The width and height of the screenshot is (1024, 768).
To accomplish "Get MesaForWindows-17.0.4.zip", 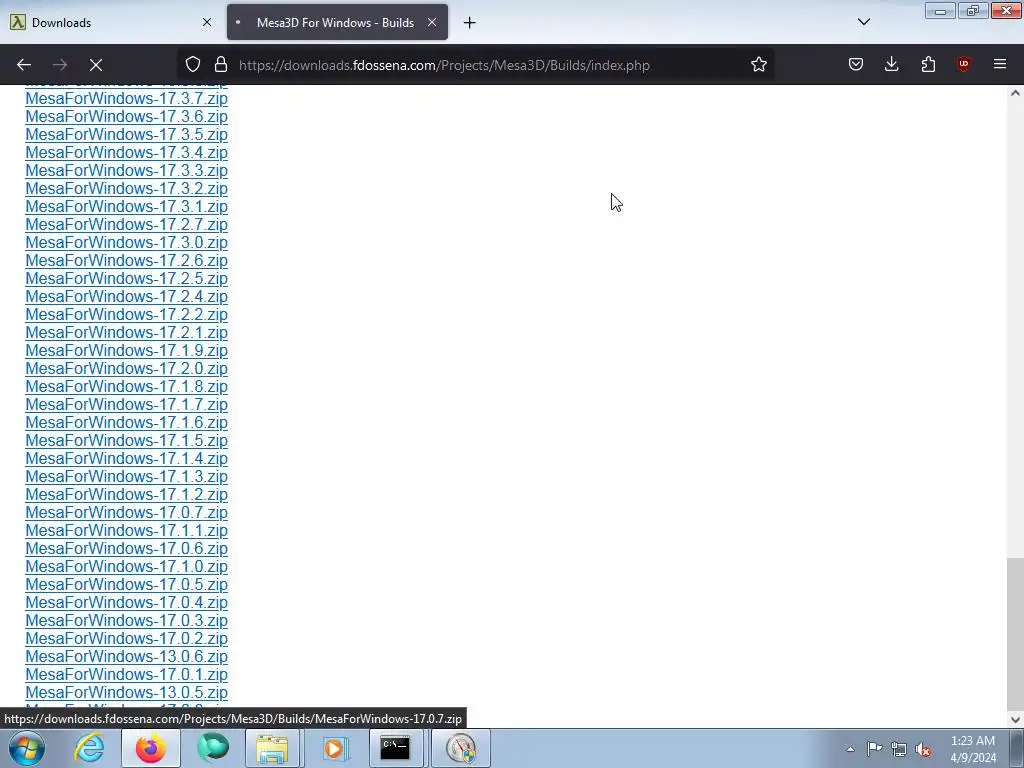I will click(x=127, y=603).
